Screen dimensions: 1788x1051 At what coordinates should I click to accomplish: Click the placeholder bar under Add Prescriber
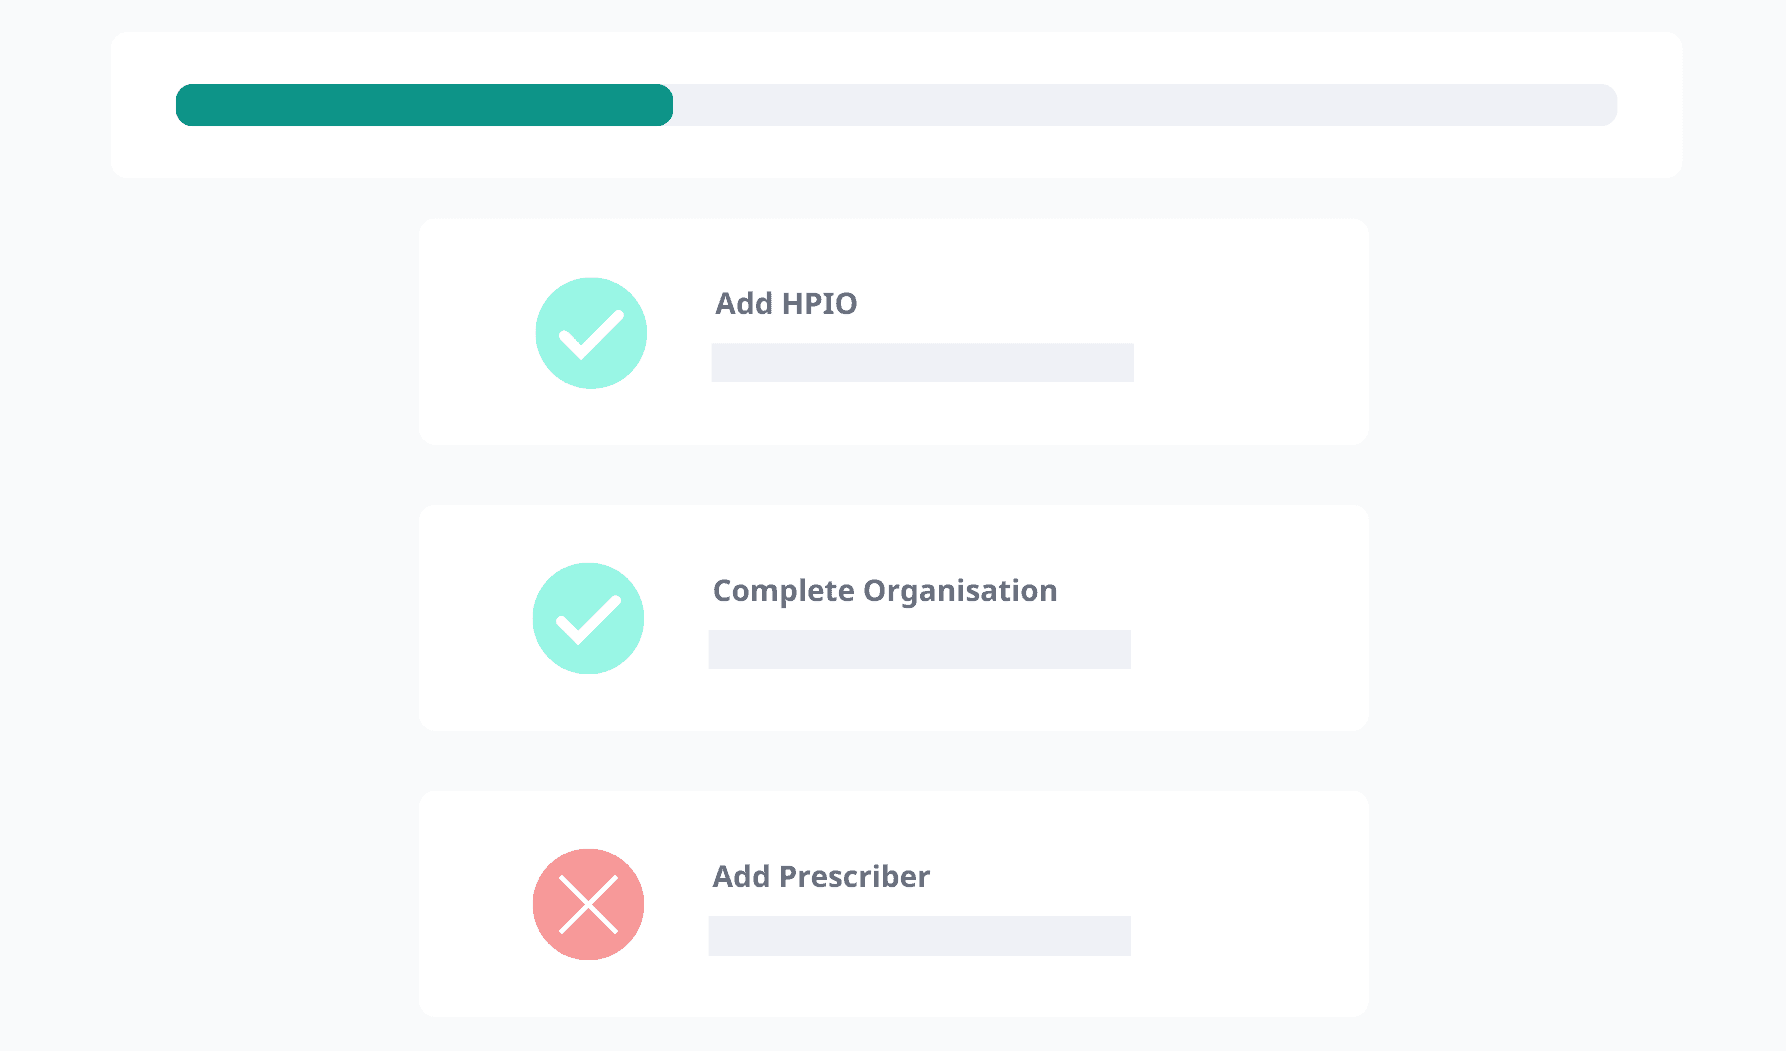coord(919,936)
